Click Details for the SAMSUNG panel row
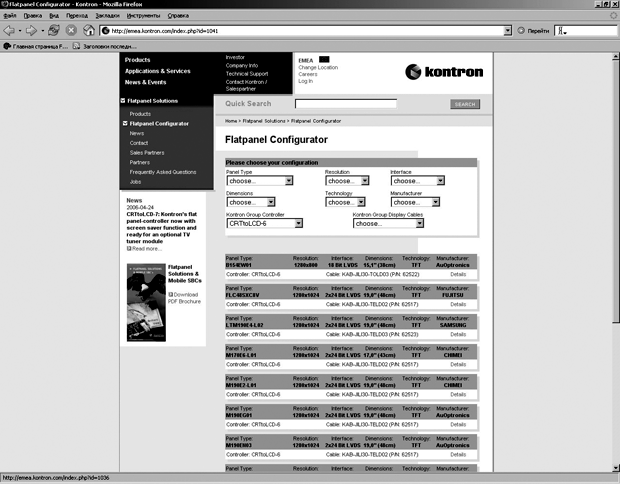 coord(458,335)
